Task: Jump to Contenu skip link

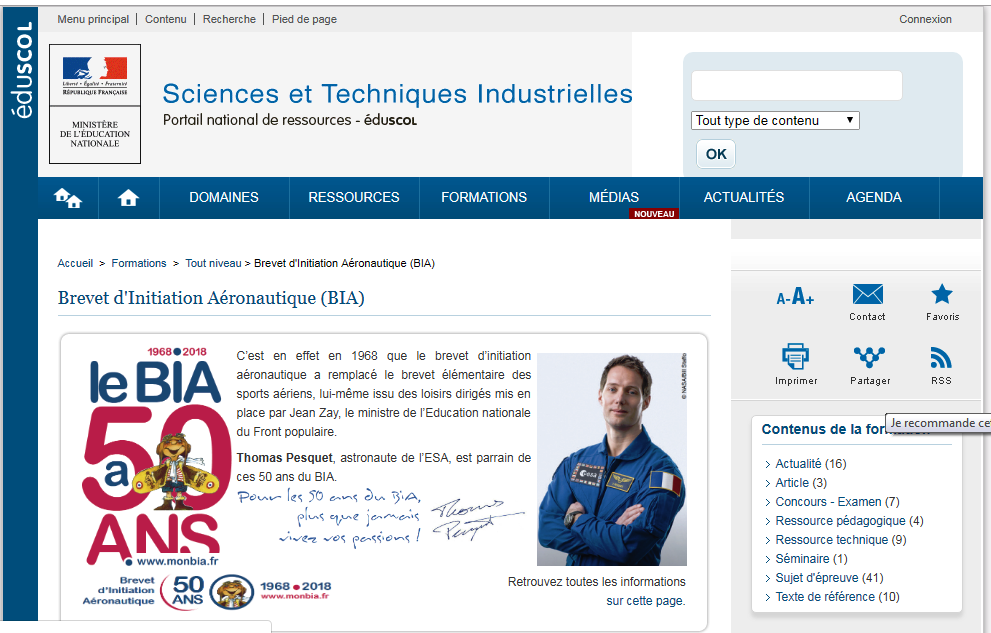Action: point(166,20)
